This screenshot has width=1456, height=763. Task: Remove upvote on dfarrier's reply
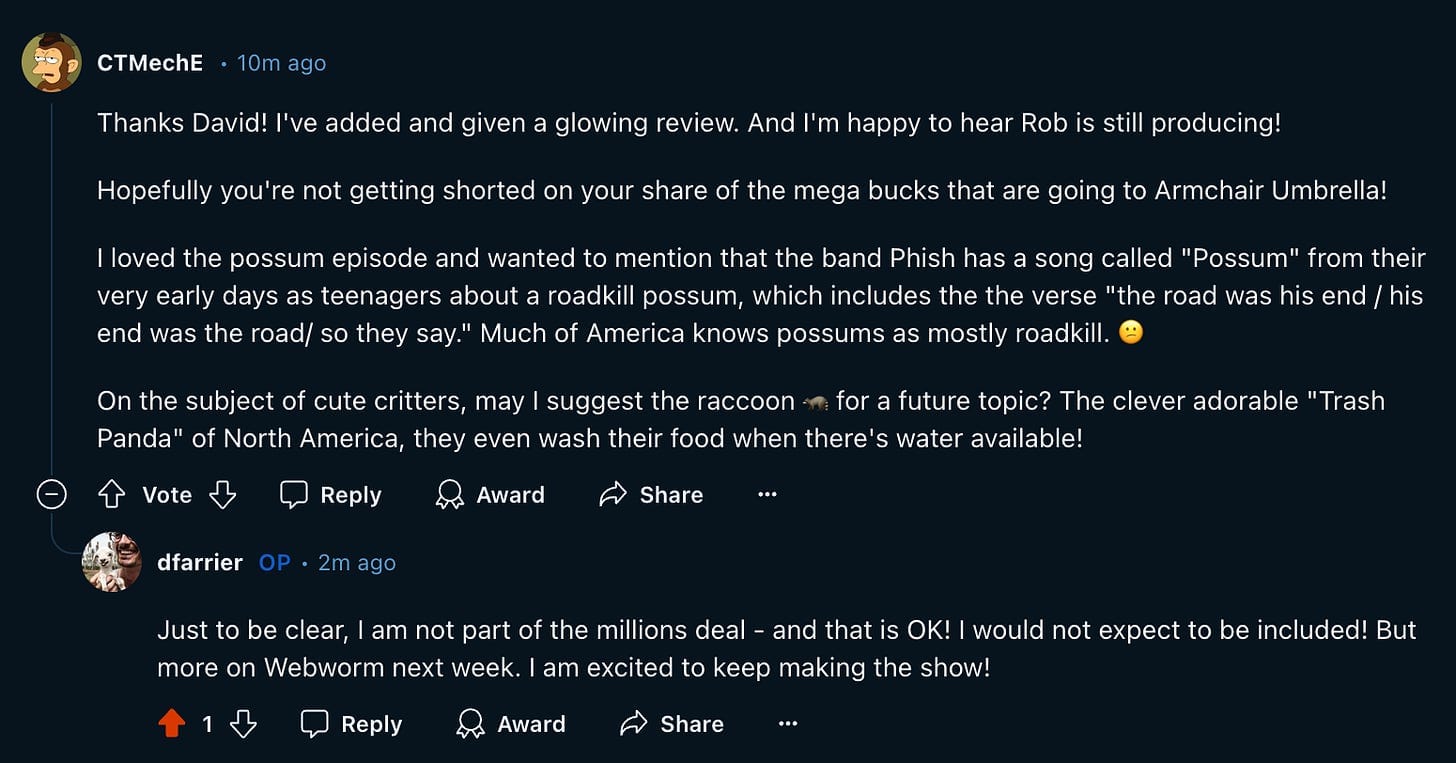pyautogui.click(x=172, y=723)
